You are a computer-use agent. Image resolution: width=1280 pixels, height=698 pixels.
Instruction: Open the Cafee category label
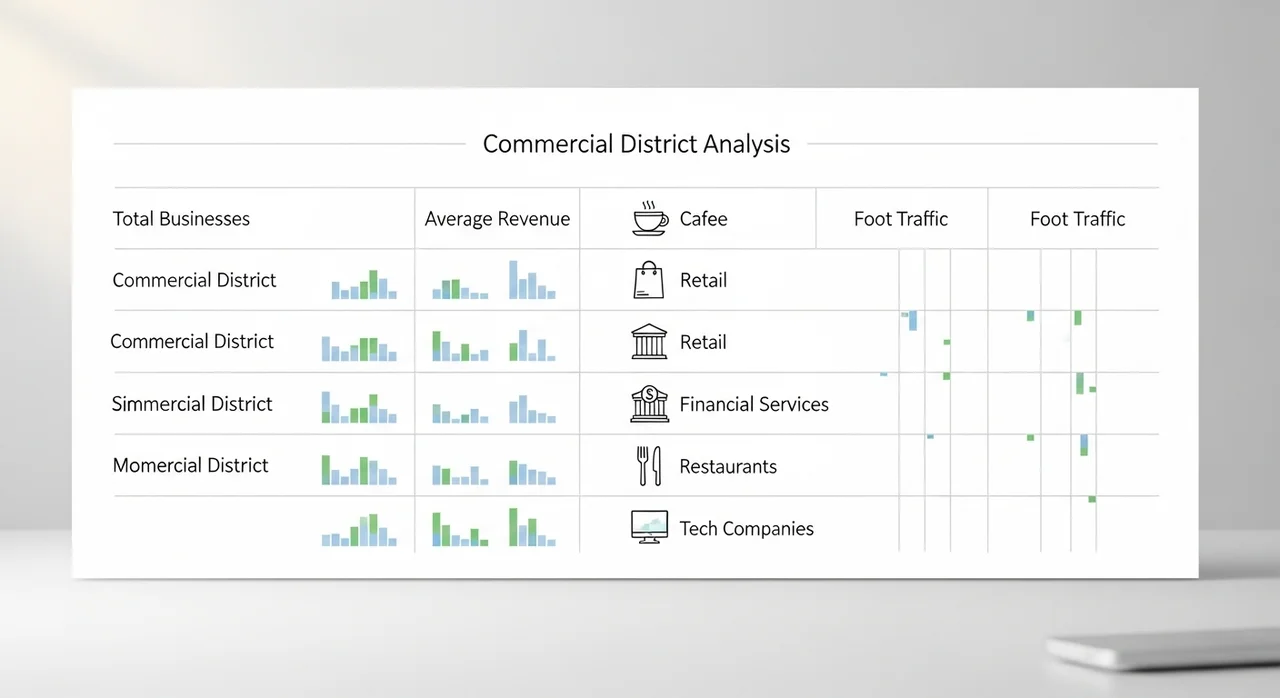(x=703, y=219)
